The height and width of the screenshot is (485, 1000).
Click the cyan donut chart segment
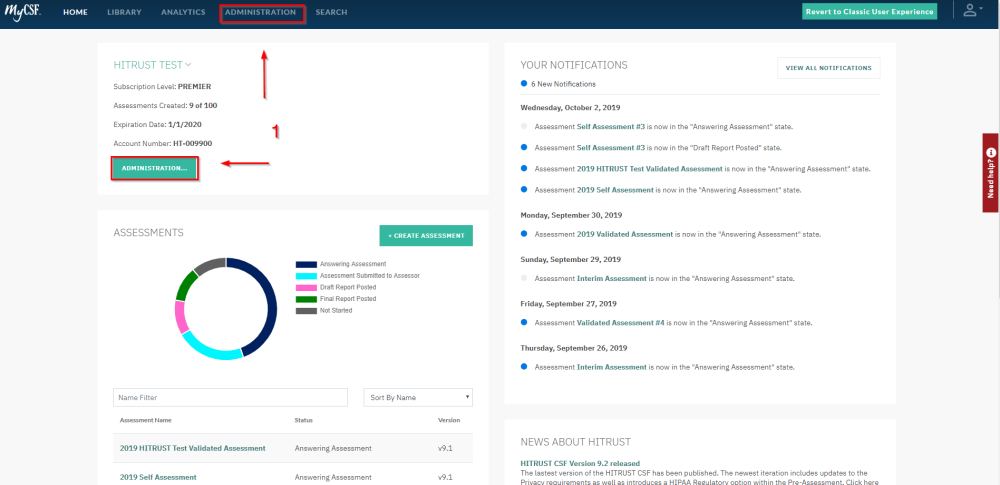pyautogui.click(x=210, y=348)
